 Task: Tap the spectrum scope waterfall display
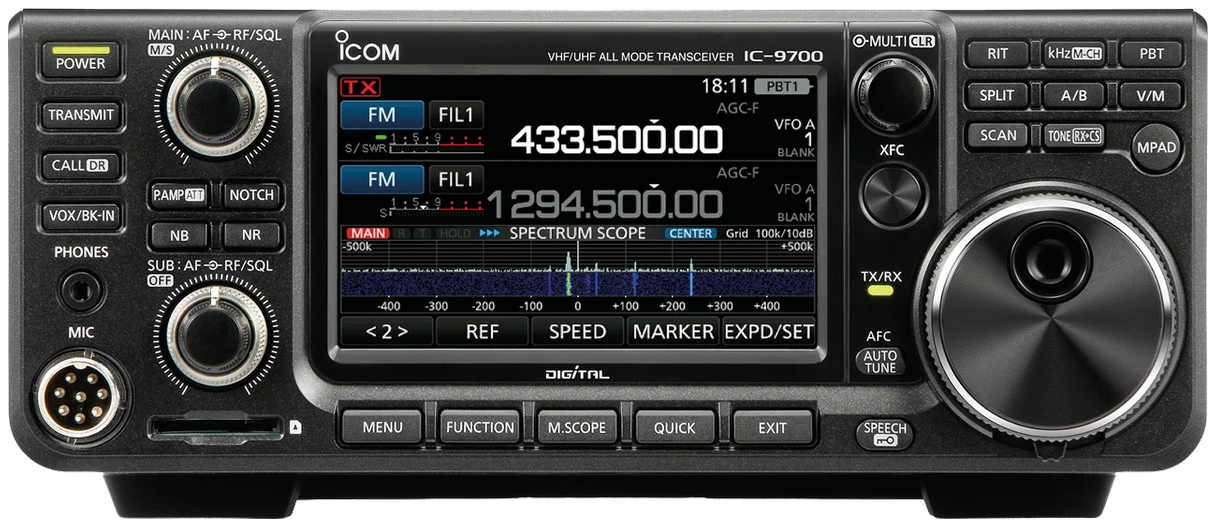point(577,283)
